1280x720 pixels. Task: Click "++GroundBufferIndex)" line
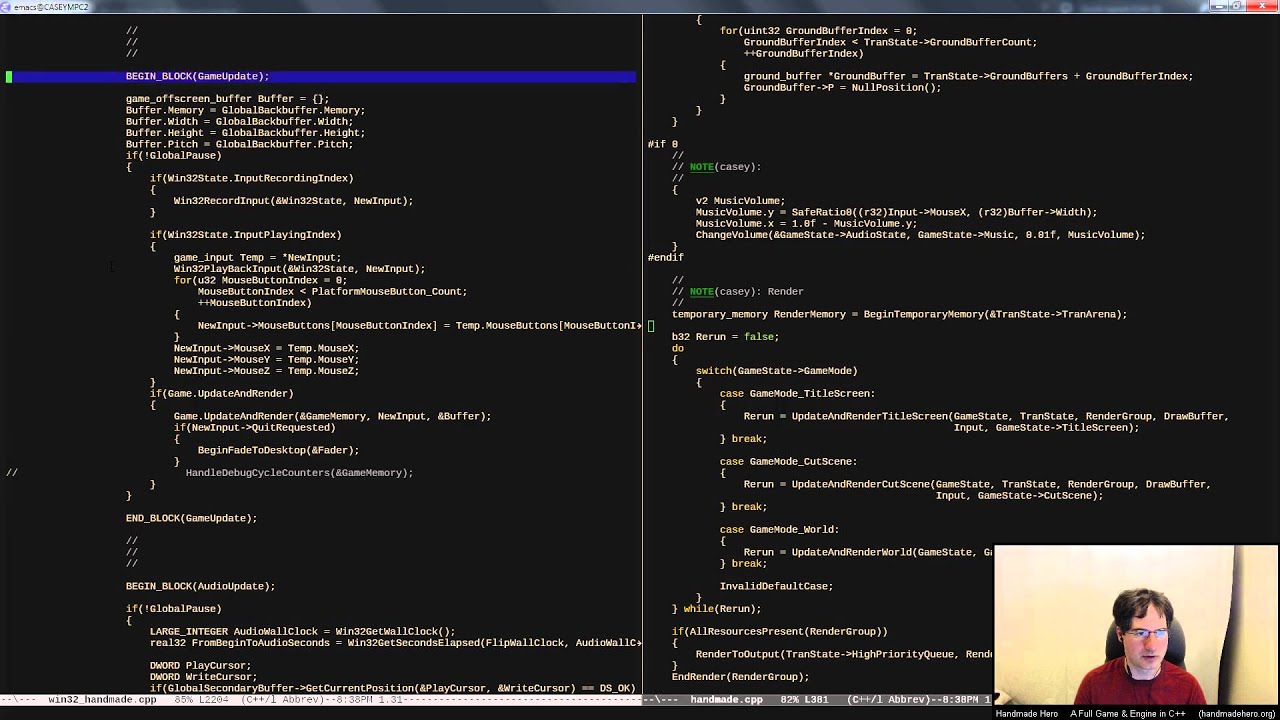(x=803, y=54)
